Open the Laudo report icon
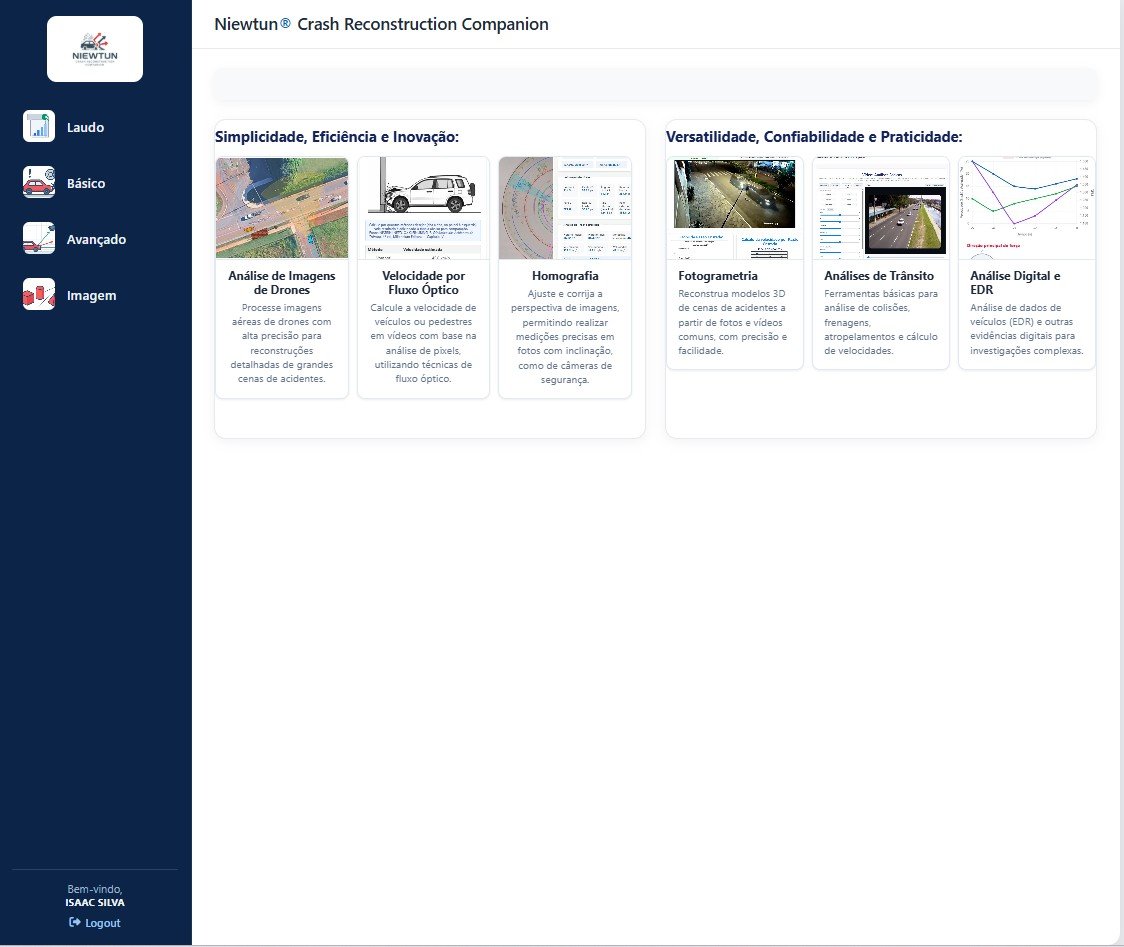This screenshot has height=947, width=1124. point(39,126)
